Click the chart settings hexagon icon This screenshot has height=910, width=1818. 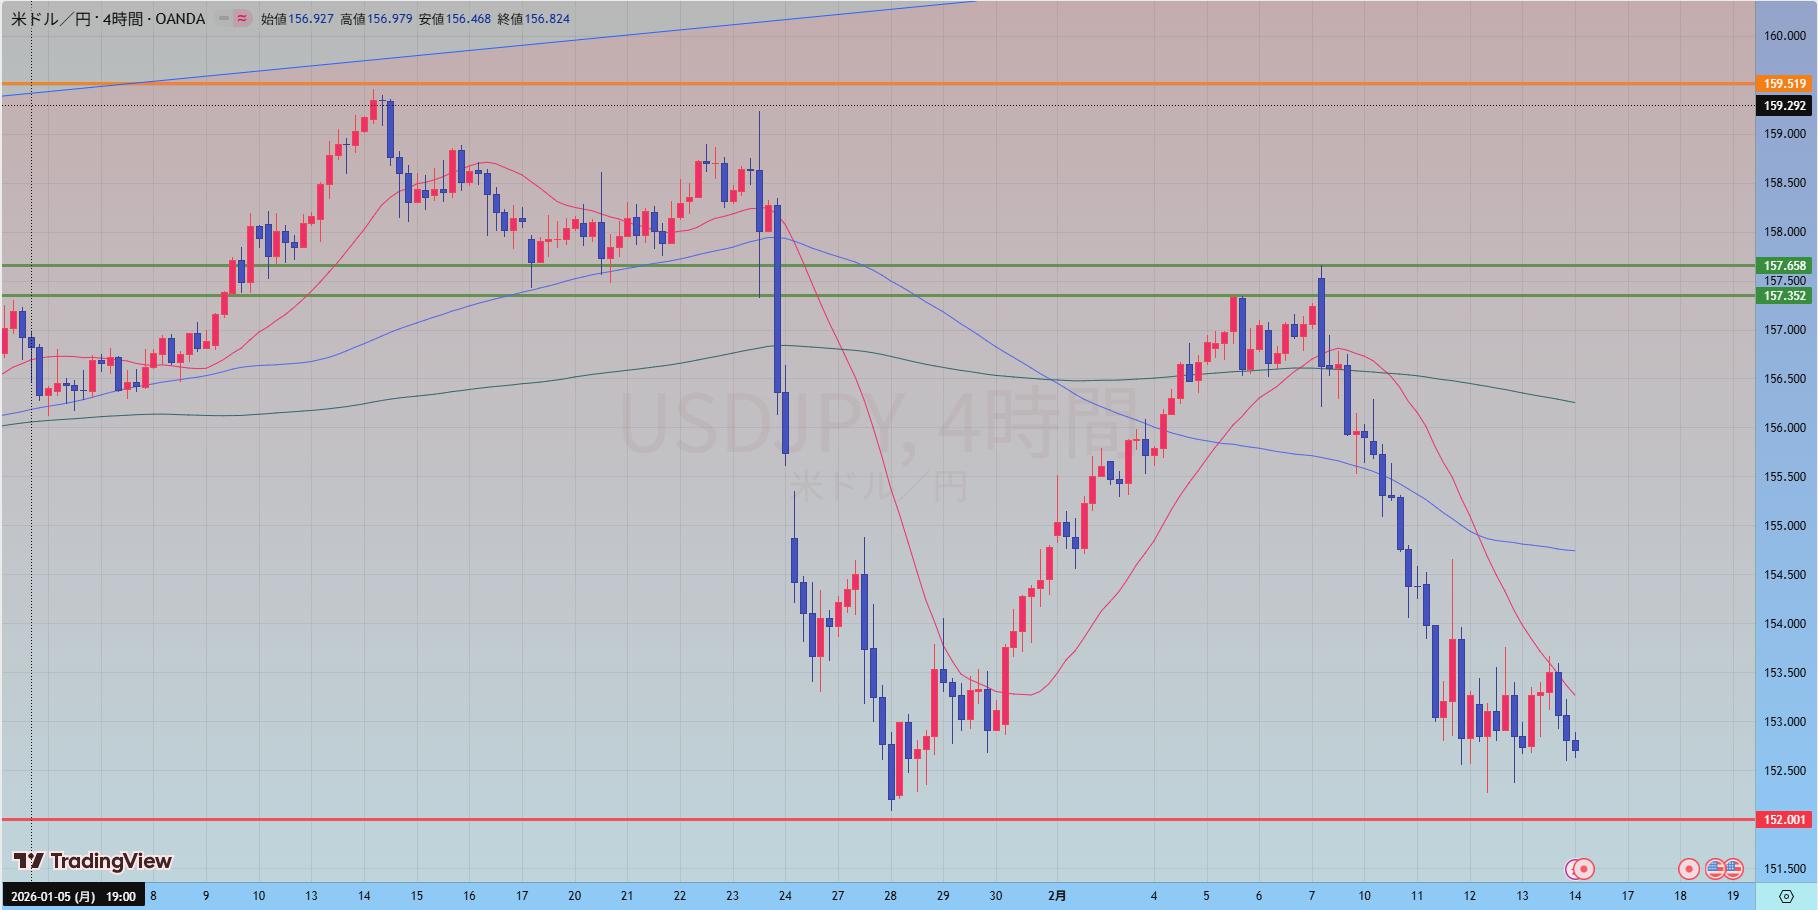(x=1786, y=897)
